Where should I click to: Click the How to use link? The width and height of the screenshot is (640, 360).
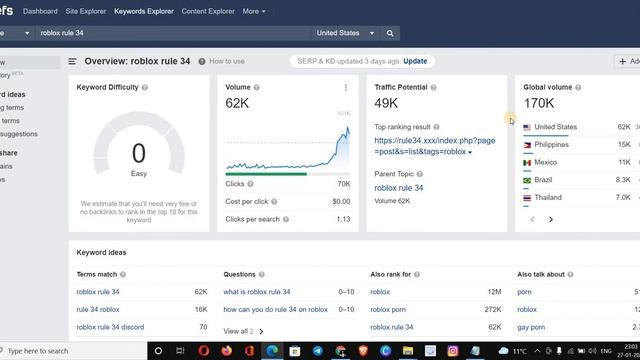point(227,61)
